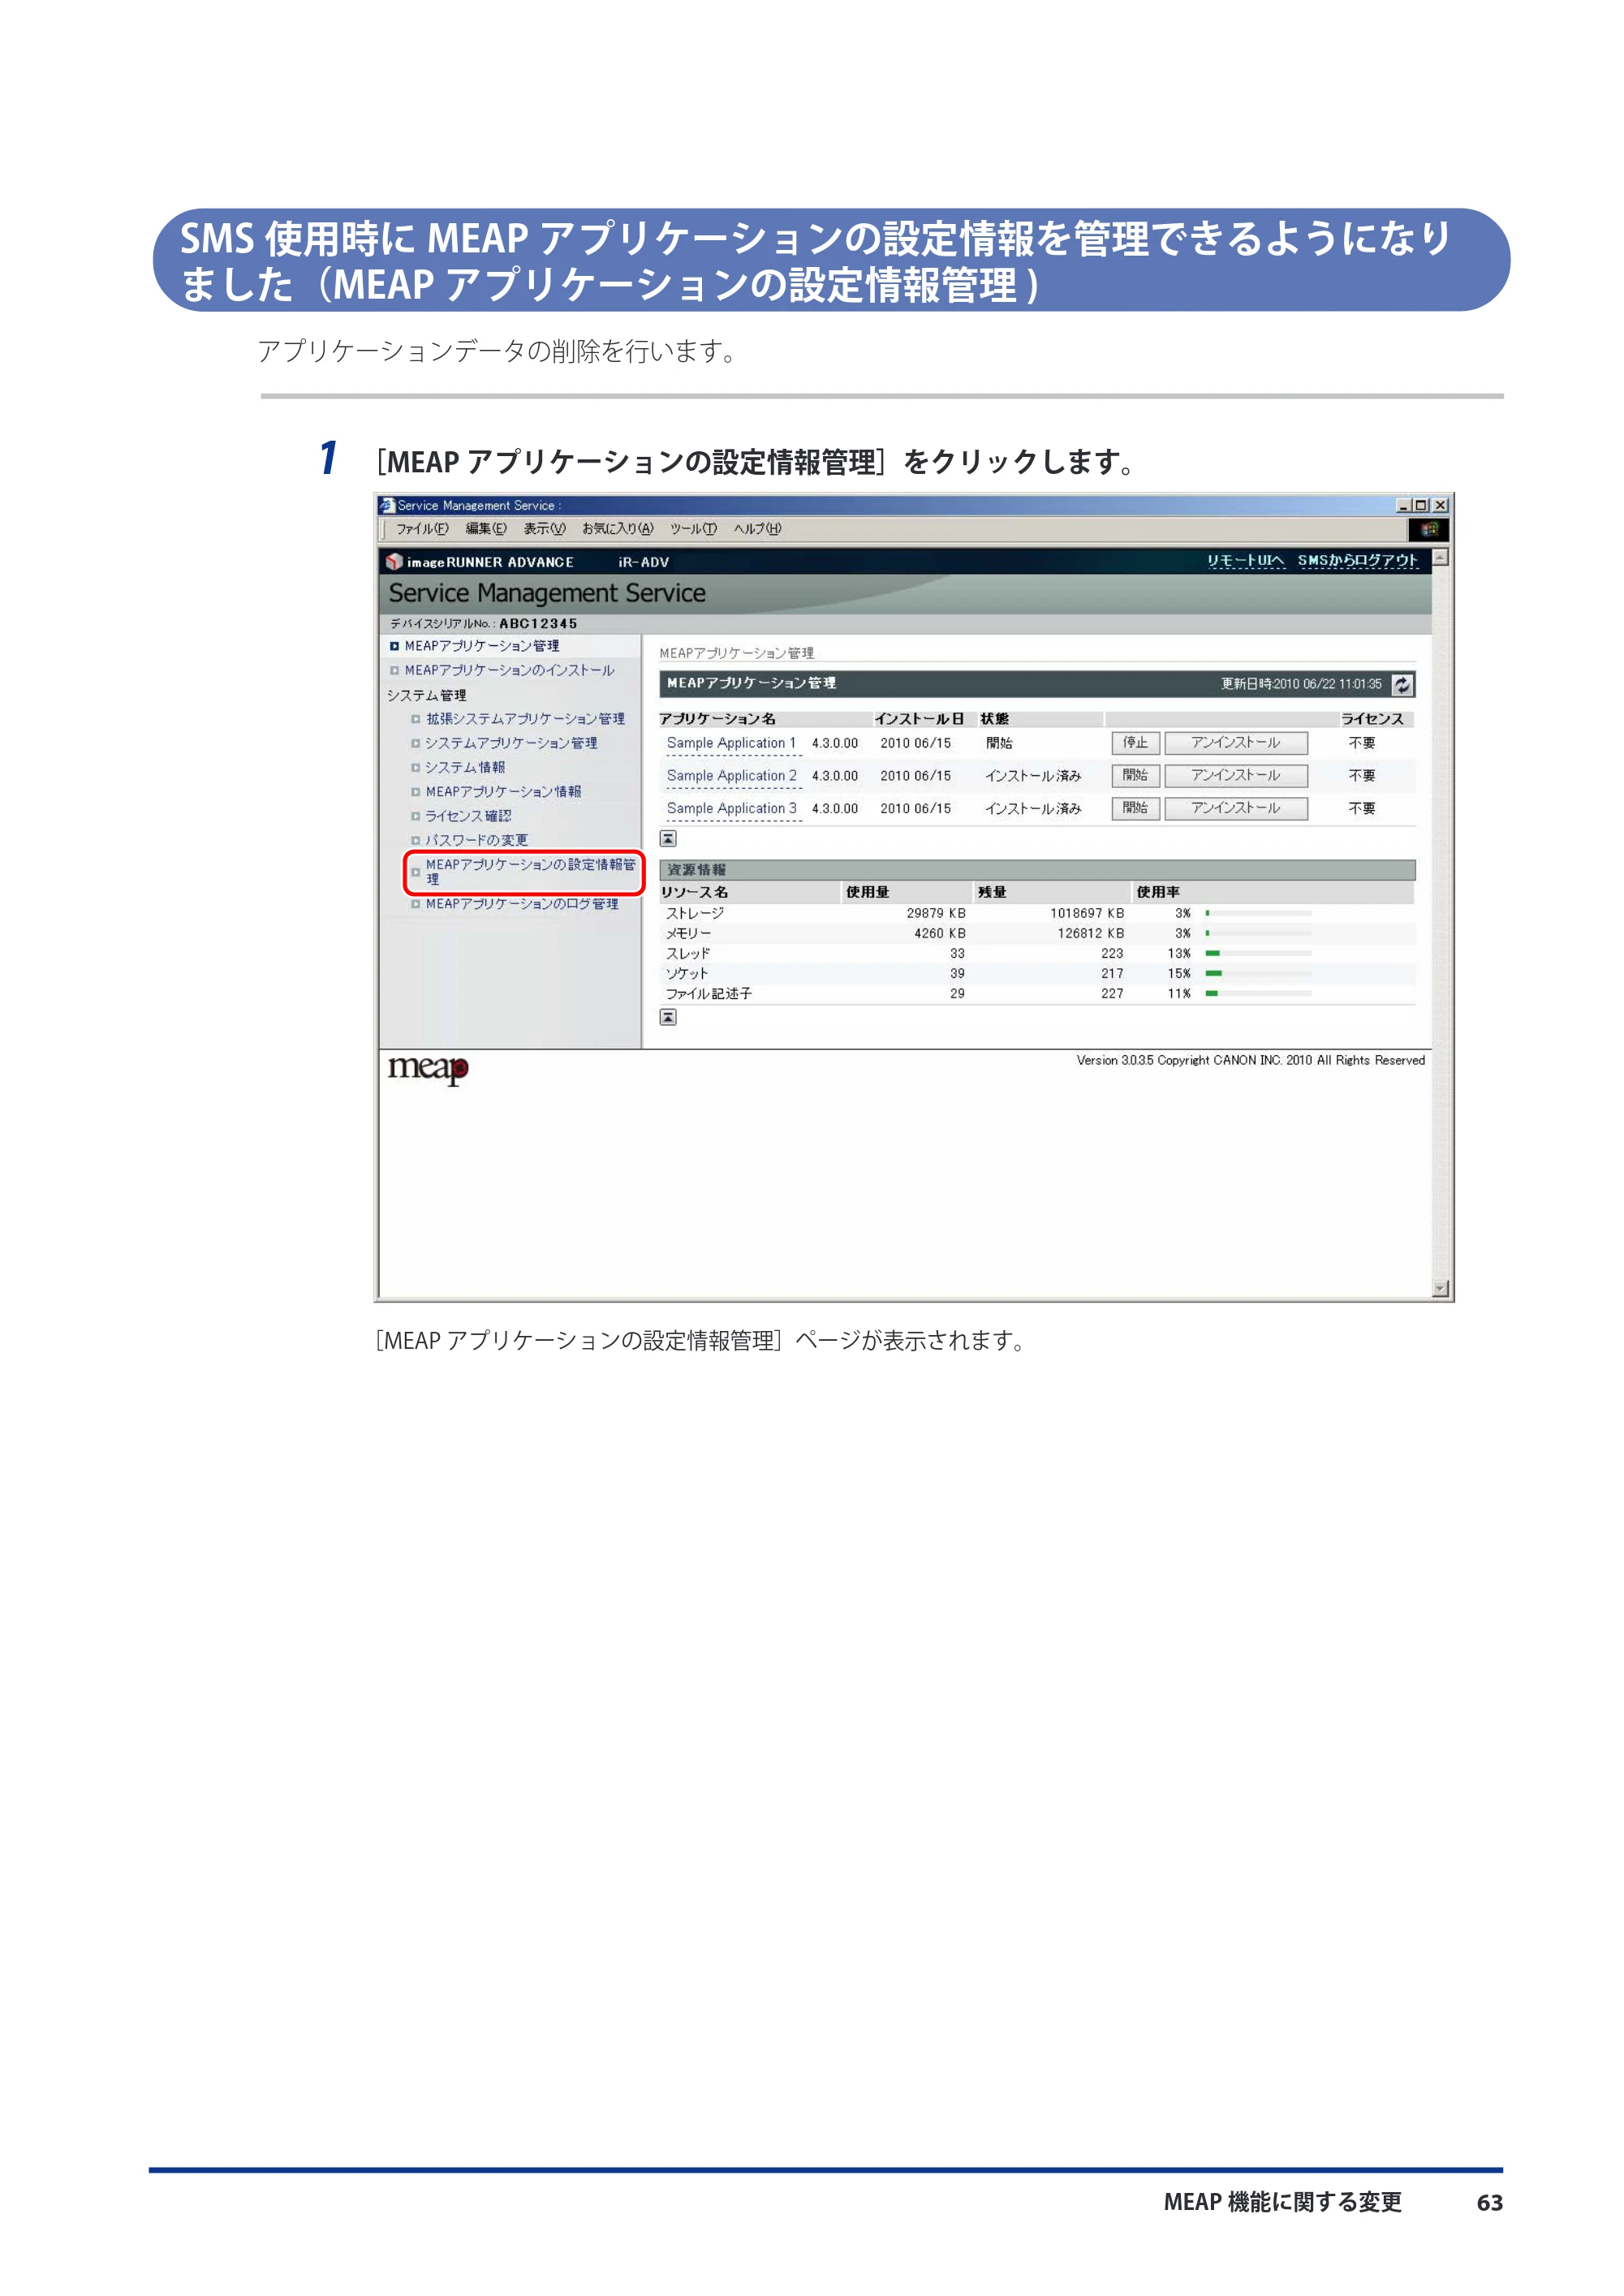Click the Sample Application 2 link
The image size is (1624, 2296).
point(732,776)
